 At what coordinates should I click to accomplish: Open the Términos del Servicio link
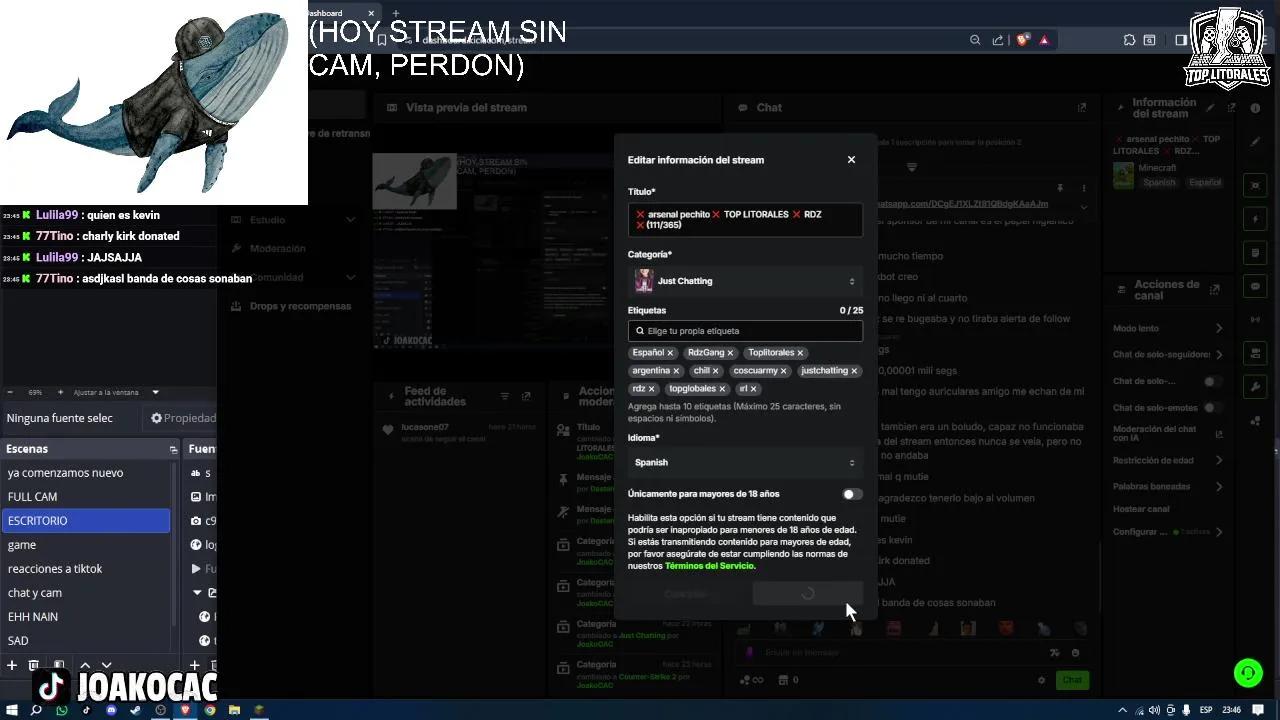coord(710,566)
